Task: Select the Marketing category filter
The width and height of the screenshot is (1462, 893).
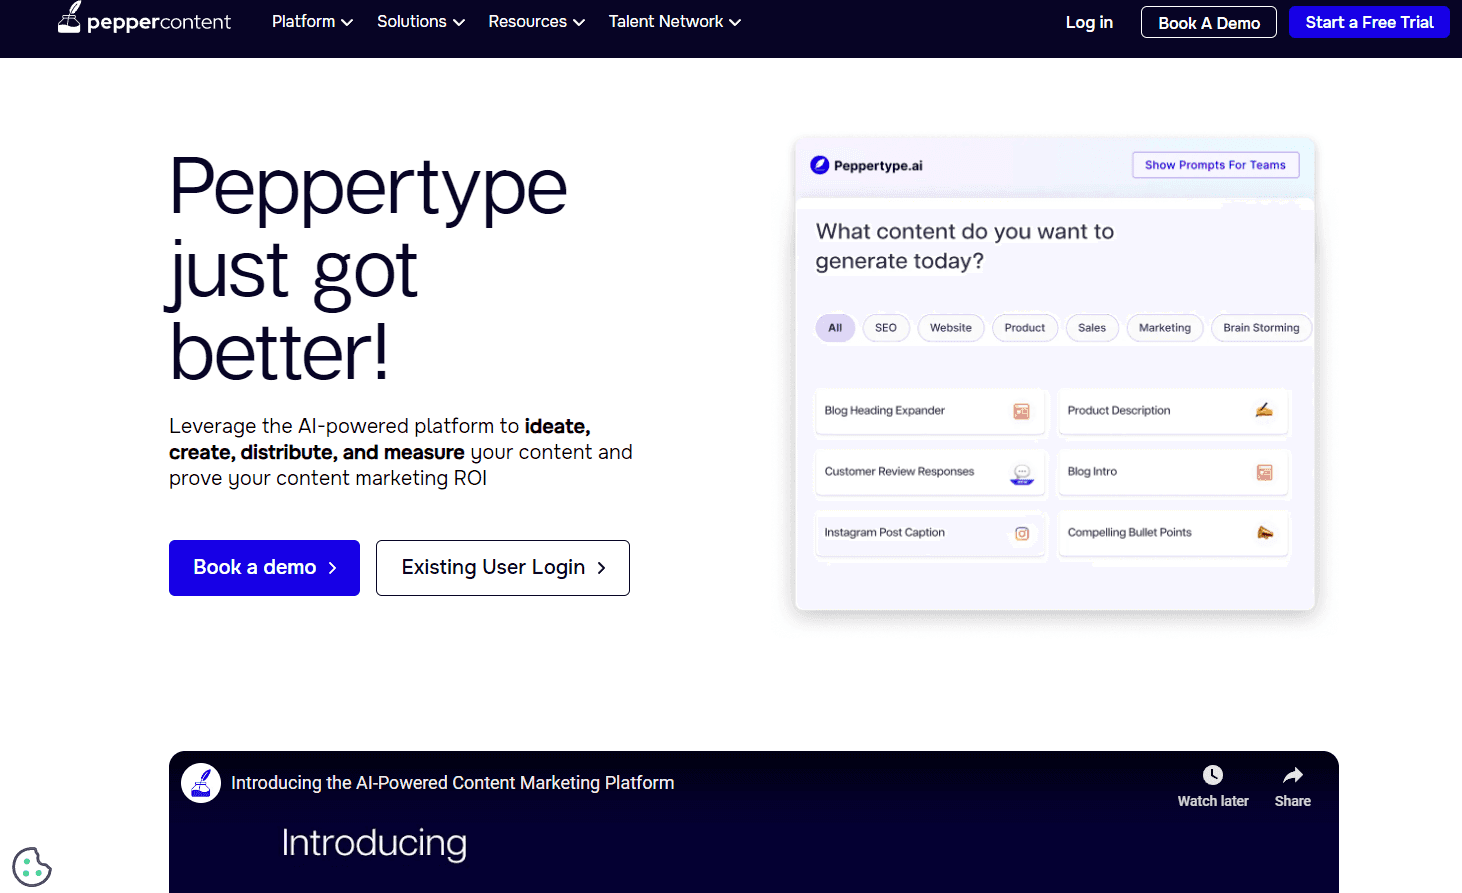Action: (x=1165, y=328)
